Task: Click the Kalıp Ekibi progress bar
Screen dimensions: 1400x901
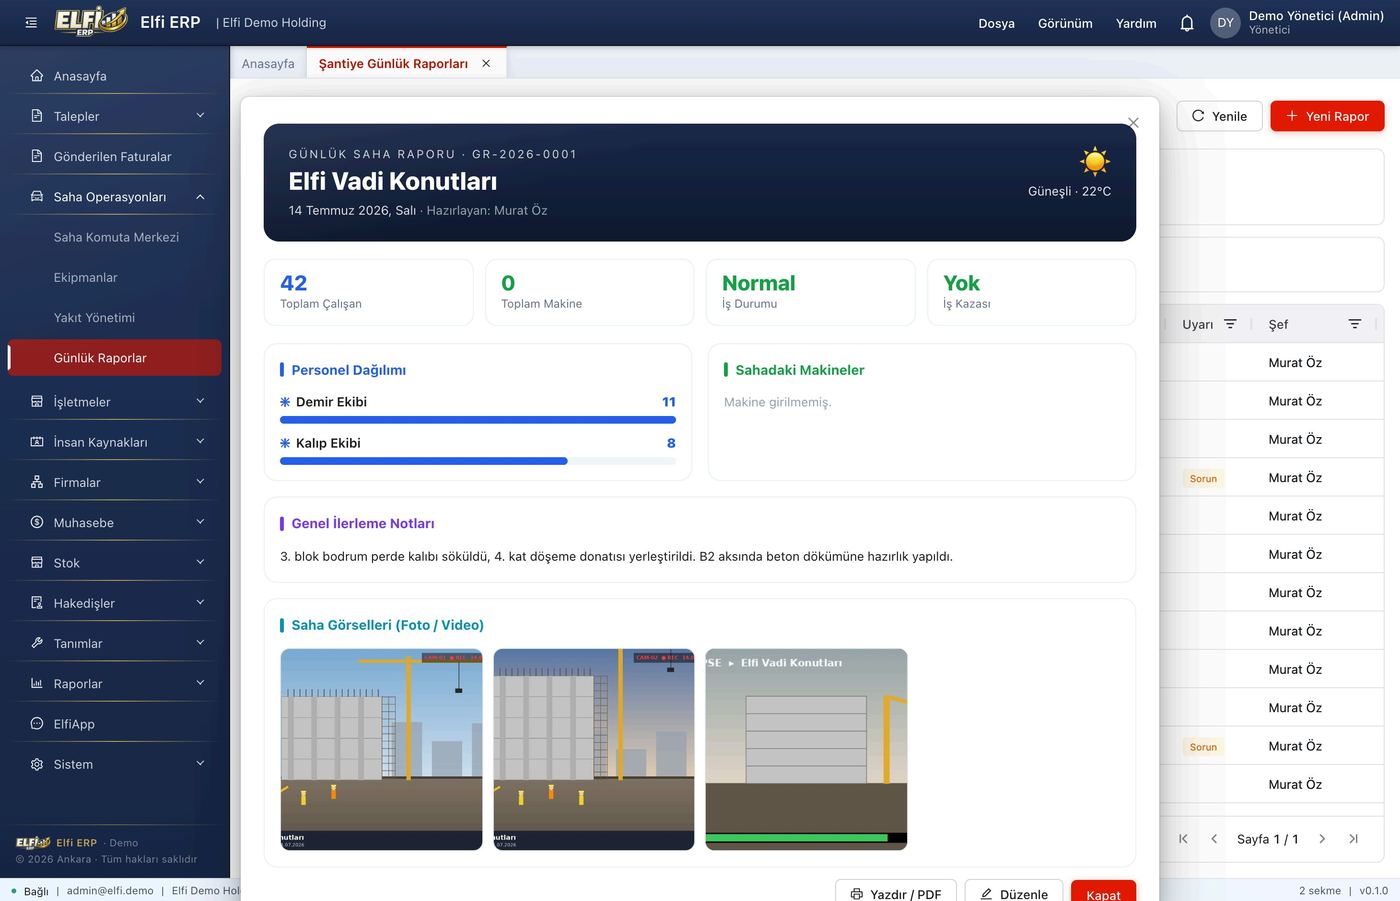Action: pyautogui.click(x=478, y=461)
